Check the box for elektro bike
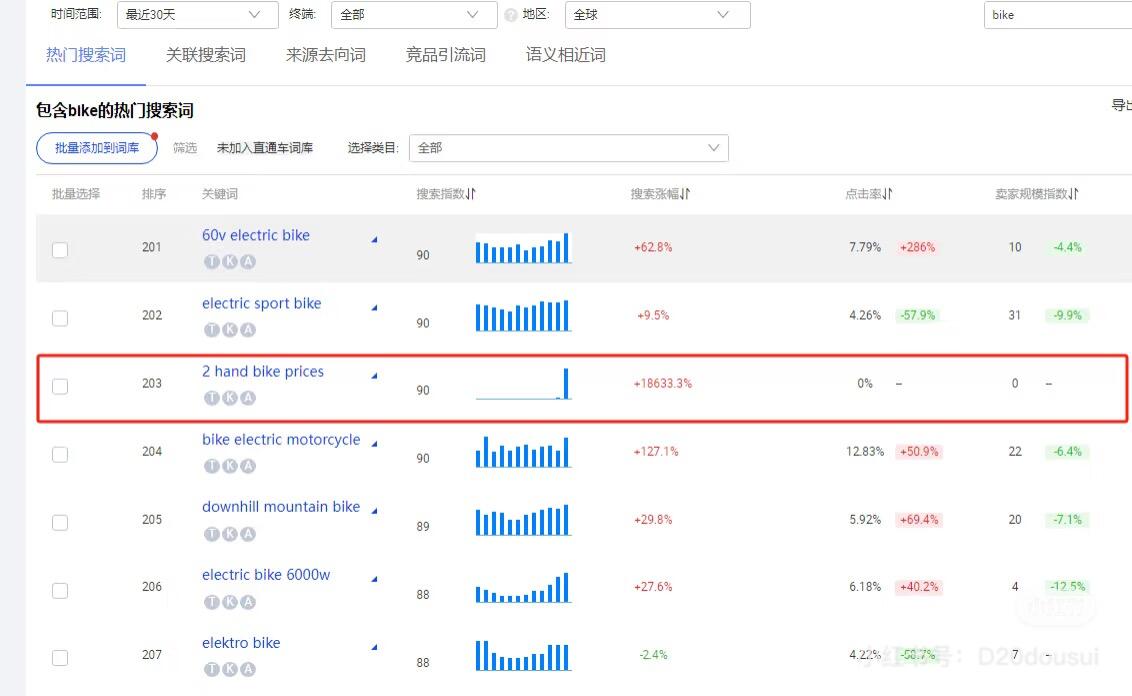The width and height of the screenshot is (1132, 696). point(60,658)
